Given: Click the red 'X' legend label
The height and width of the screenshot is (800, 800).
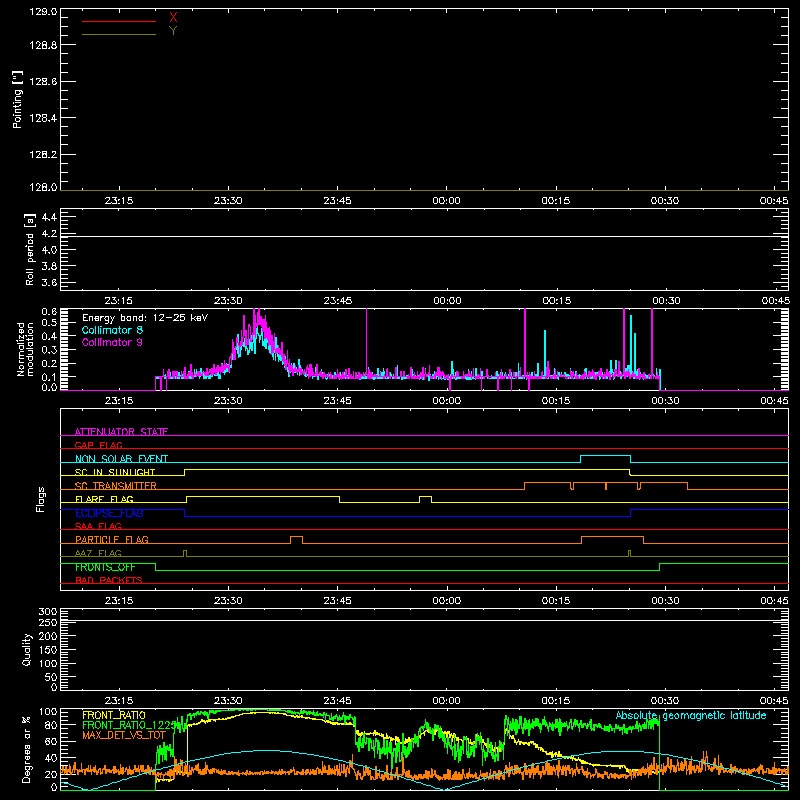Looking at the screenshot, I should [173, 18].
